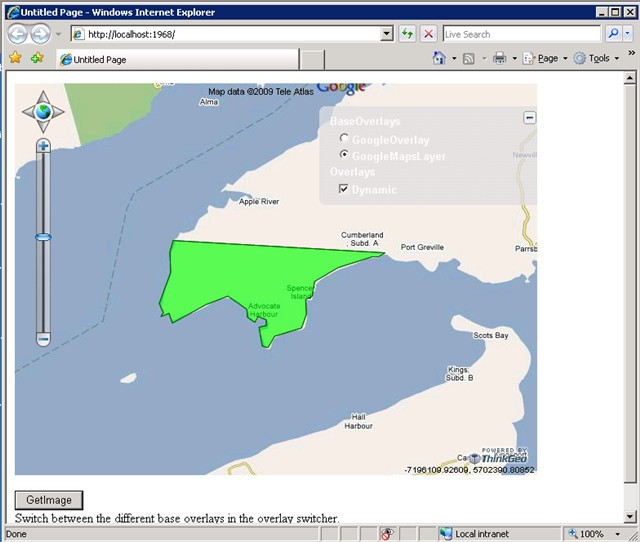This screenshot has width=640, height=542.
Task: Click the Internet Explorer title bar icon
Action: 13,12
